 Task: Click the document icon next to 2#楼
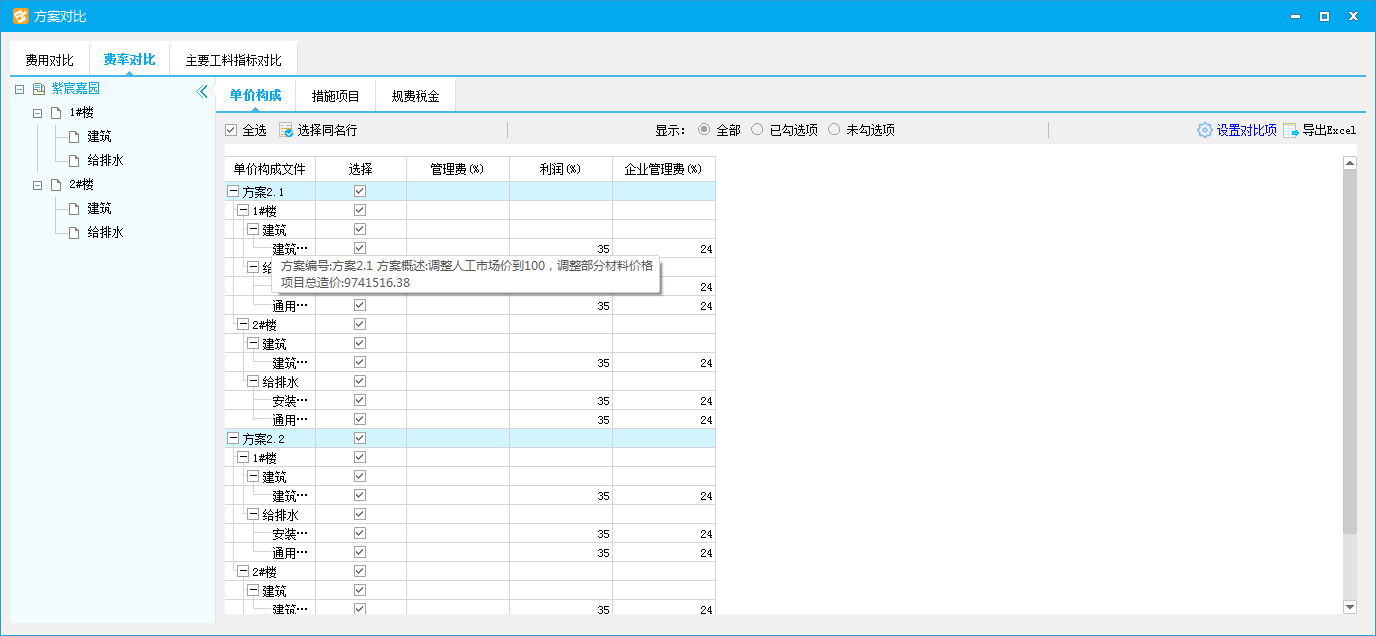coord(56,185)
